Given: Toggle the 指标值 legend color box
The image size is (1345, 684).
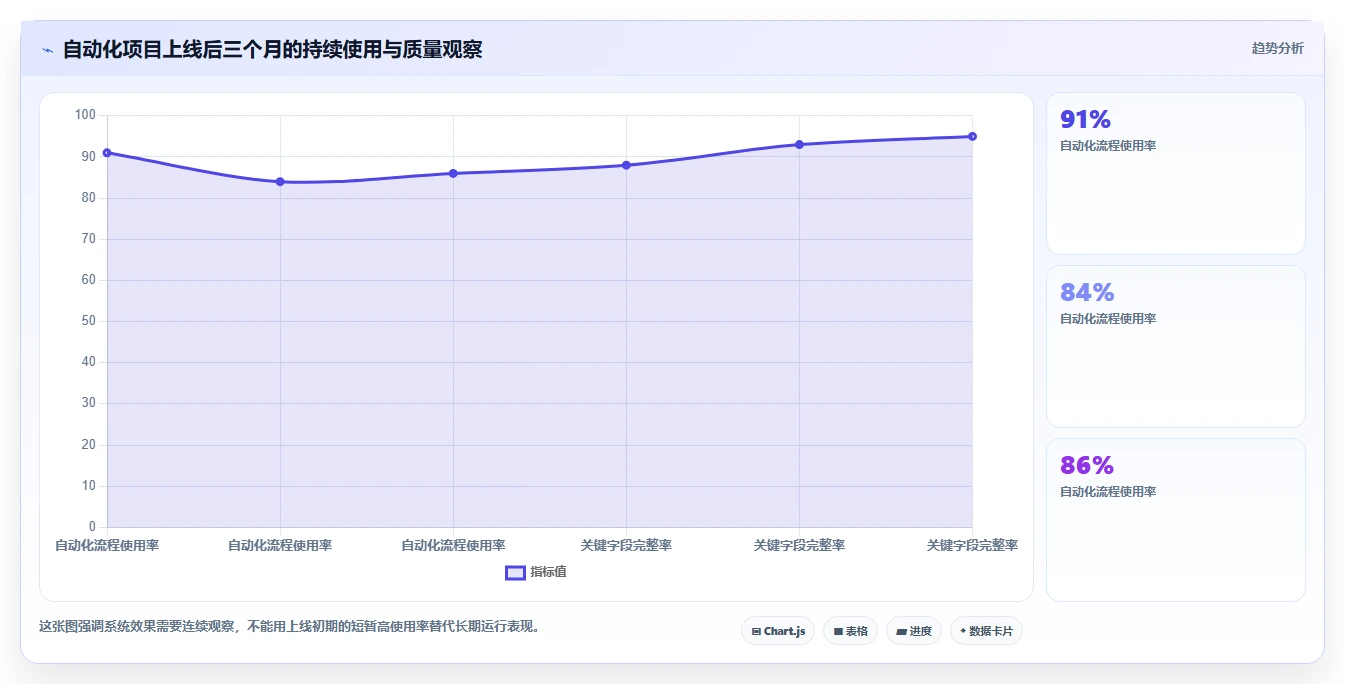Looking at the screenshot, I should tap(515, 573).
